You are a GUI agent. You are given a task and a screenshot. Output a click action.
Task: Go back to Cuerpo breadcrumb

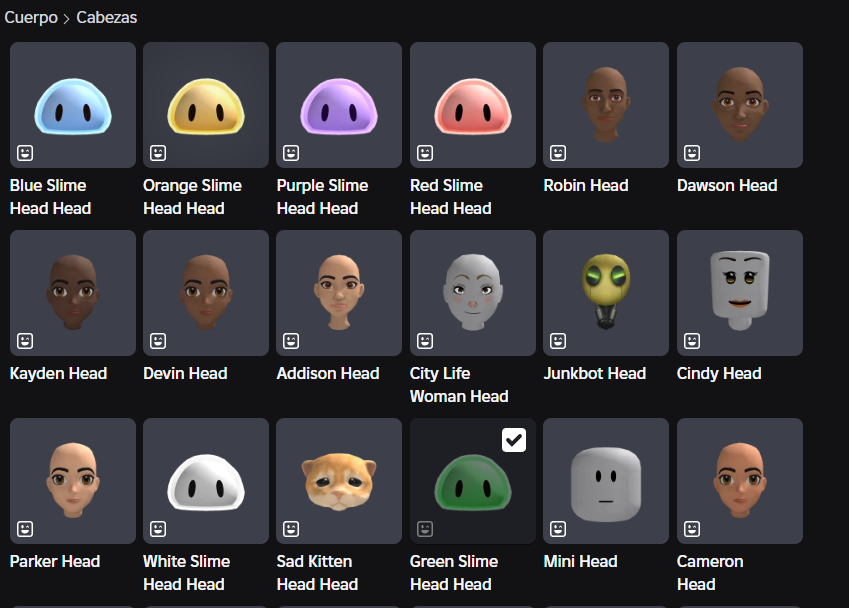31,17
